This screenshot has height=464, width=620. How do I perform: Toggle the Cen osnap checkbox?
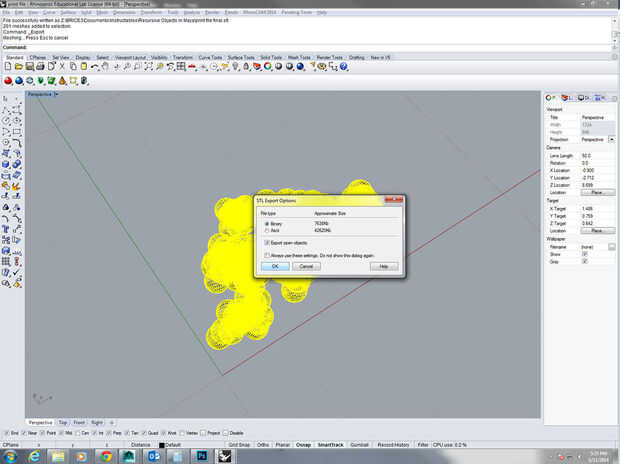[77, 433]
